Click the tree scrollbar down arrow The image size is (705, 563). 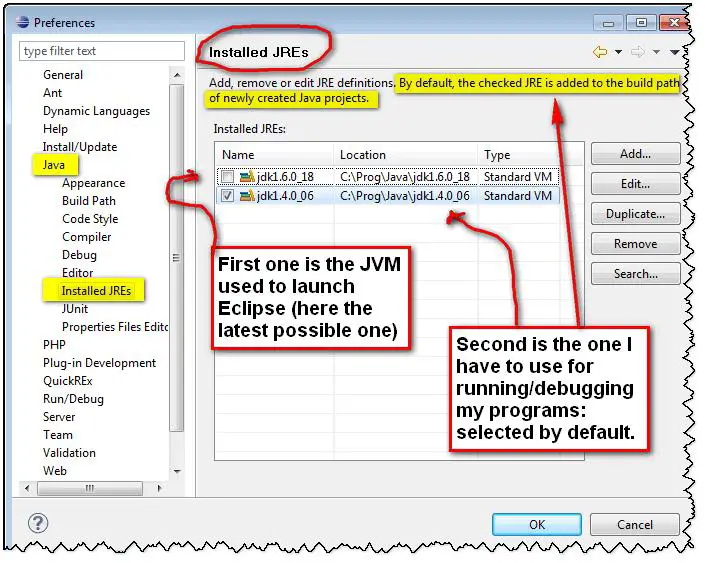pos(177,471)
